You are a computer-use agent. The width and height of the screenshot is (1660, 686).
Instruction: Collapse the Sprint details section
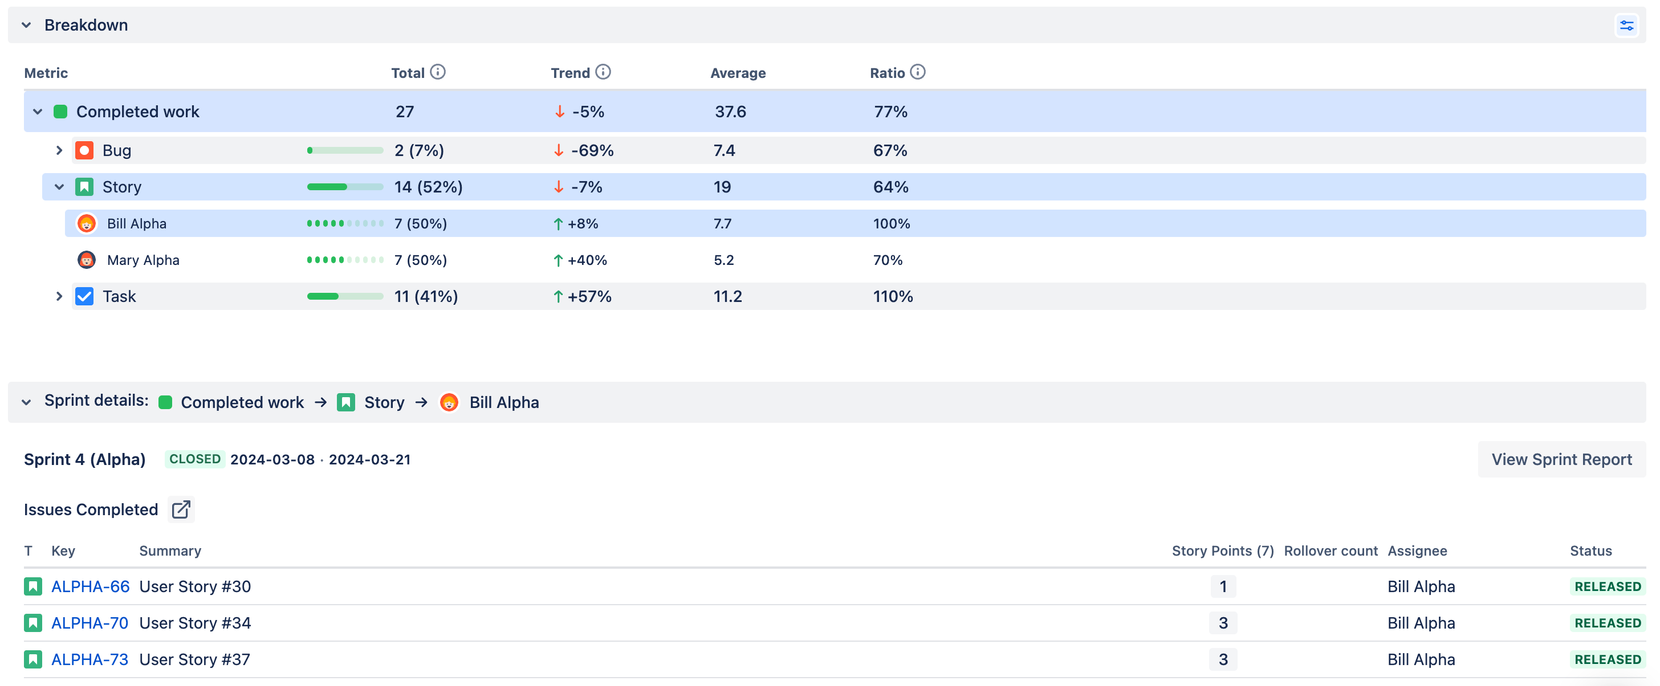point(26,402)
